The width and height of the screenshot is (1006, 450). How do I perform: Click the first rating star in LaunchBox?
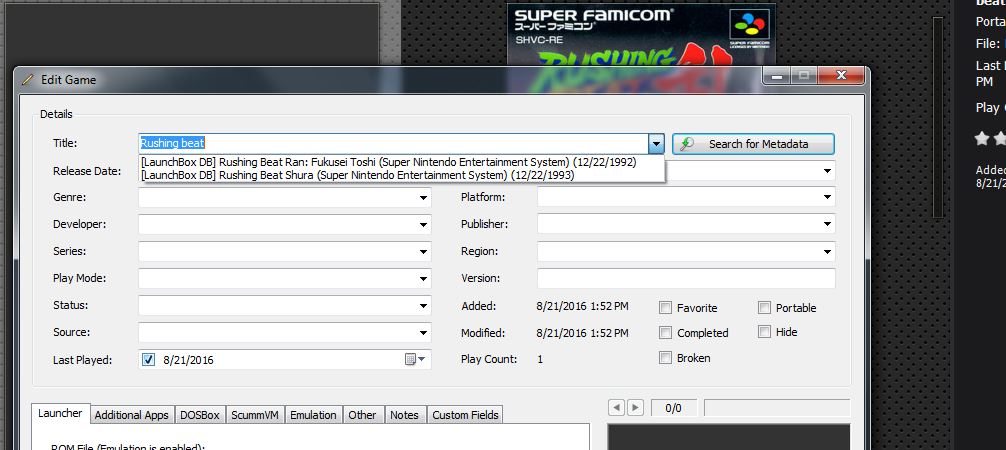pyautogui.click(x=982, y=138)
